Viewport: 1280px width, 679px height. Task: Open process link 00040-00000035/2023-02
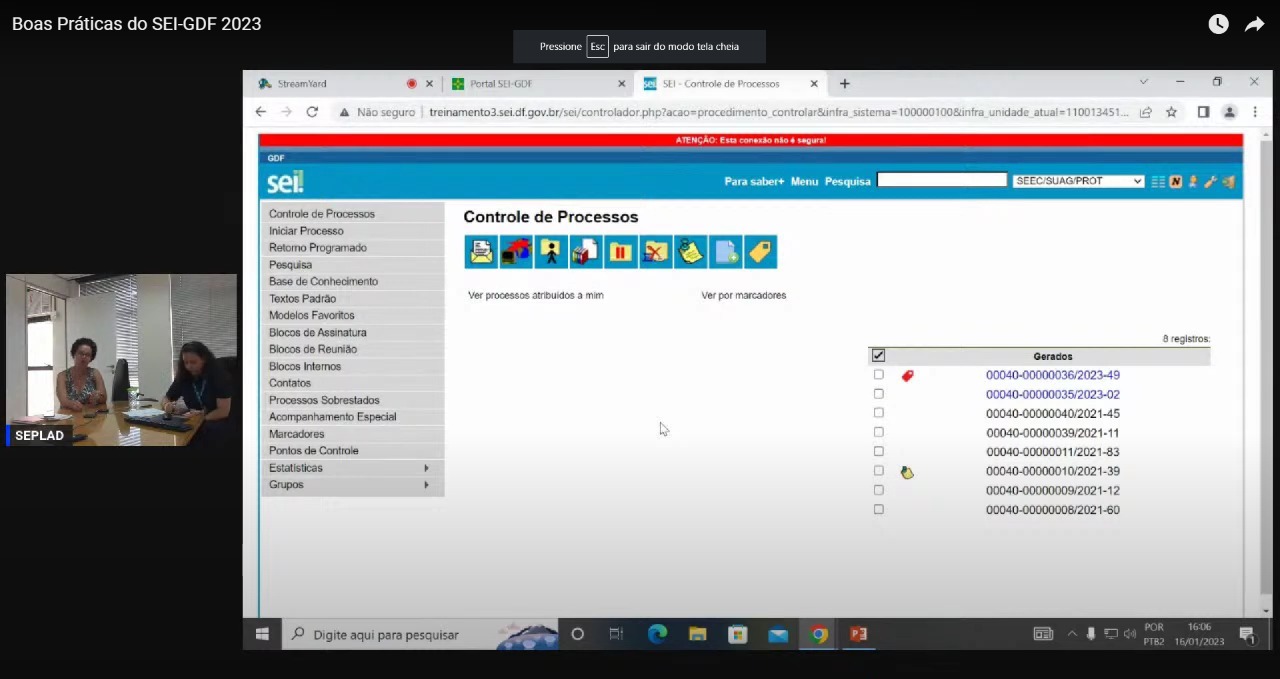[1052, 395]
